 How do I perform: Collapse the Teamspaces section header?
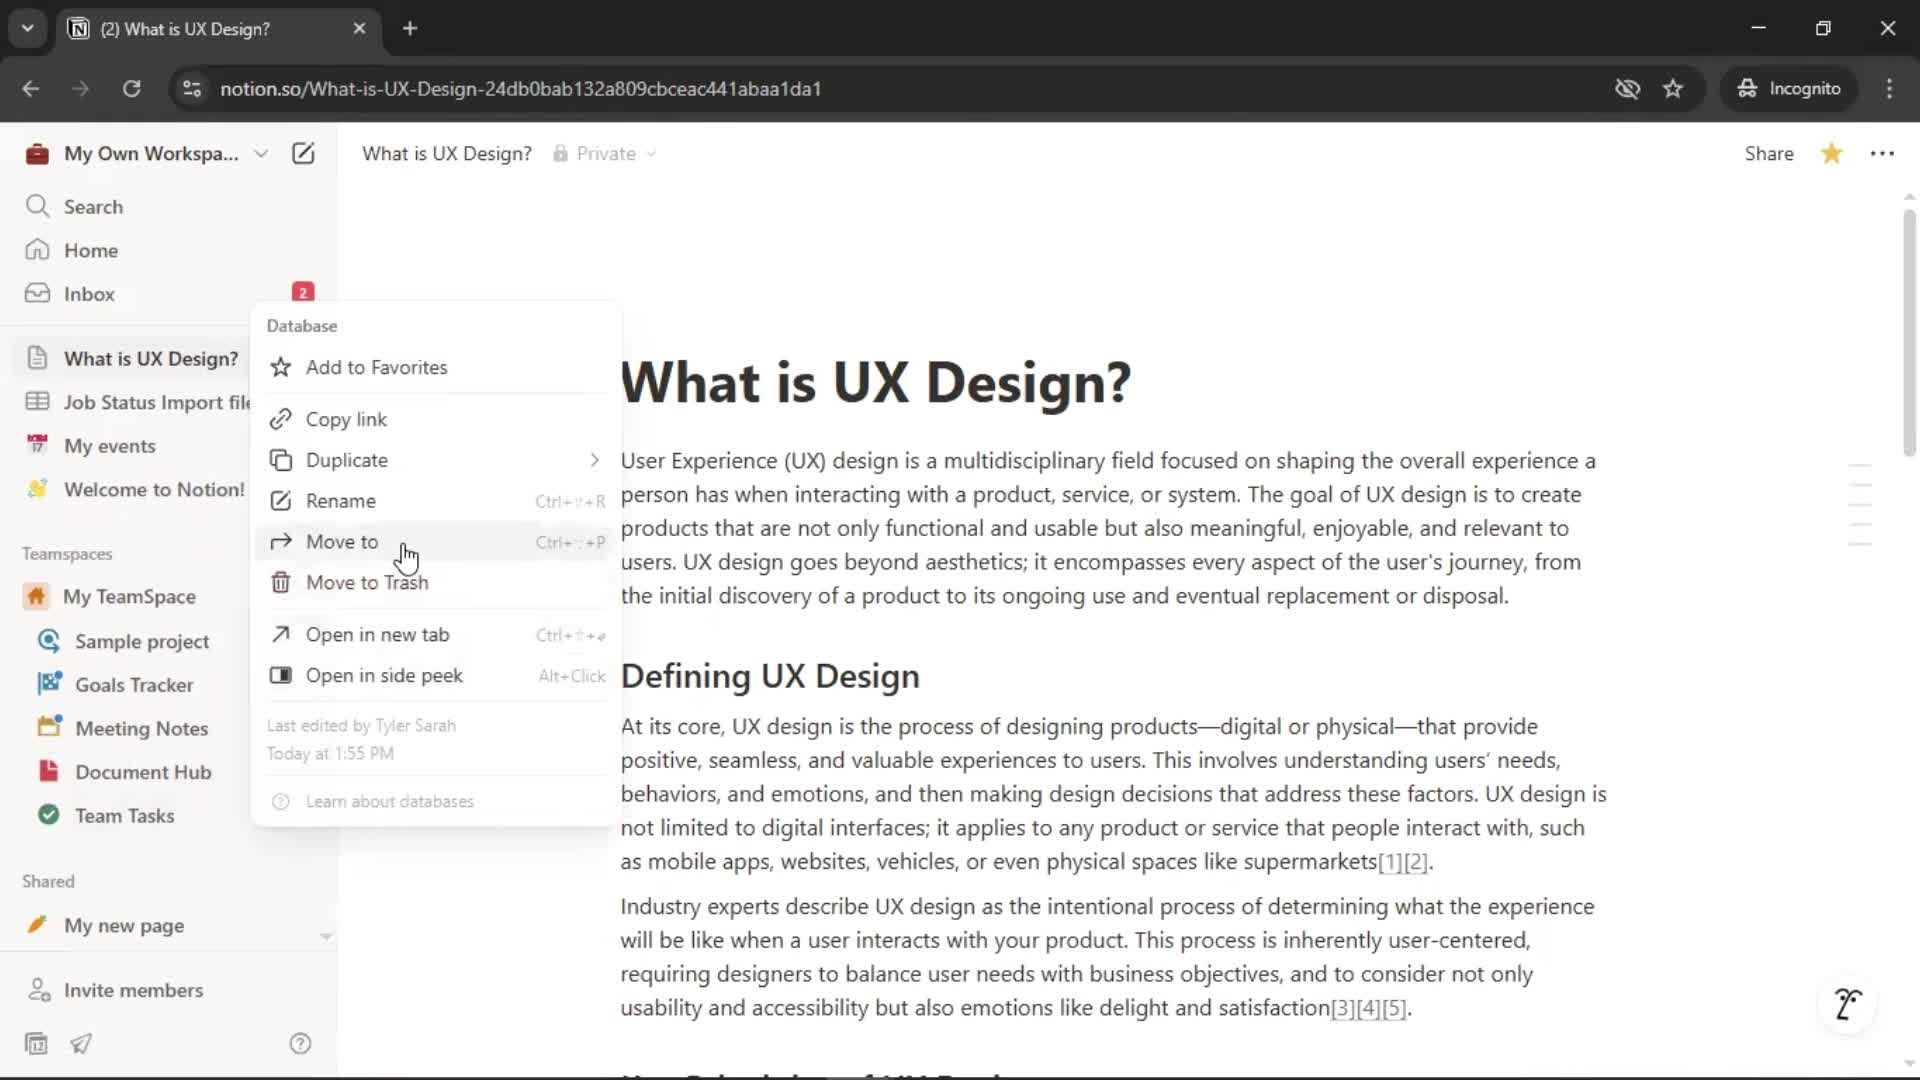(x=67, y=553)
